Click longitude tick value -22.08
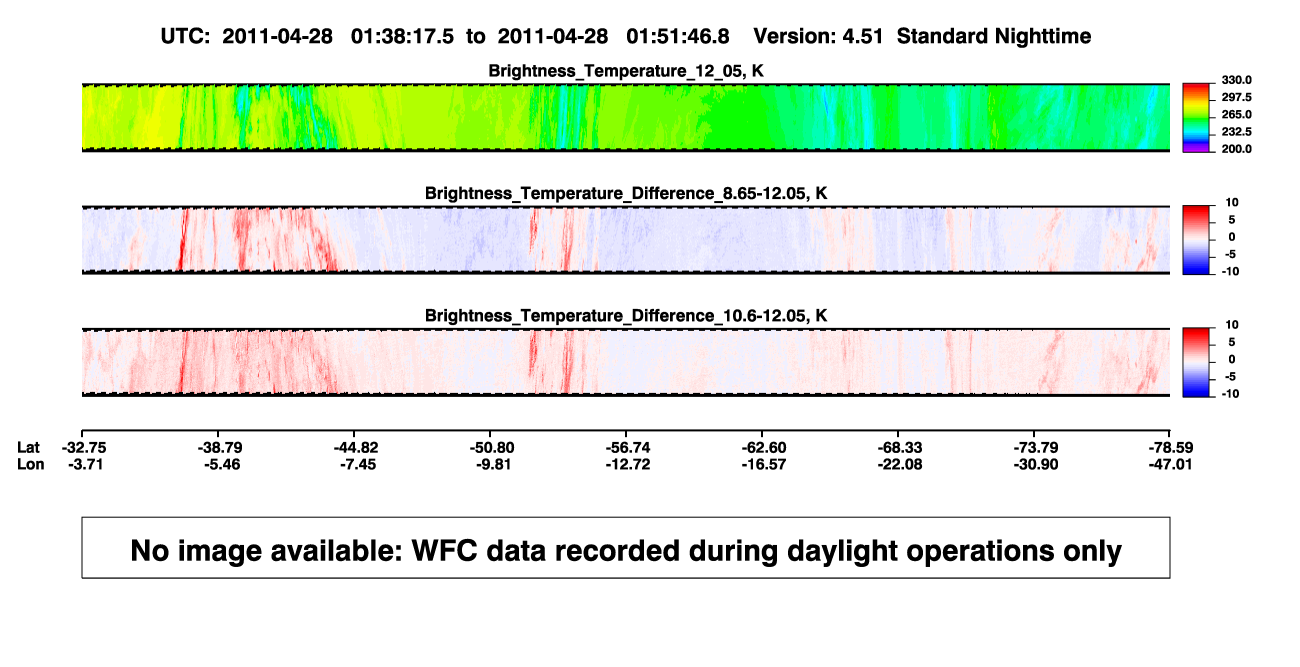This screenshot has height=667, width=1300. click(x=898, y=464)
